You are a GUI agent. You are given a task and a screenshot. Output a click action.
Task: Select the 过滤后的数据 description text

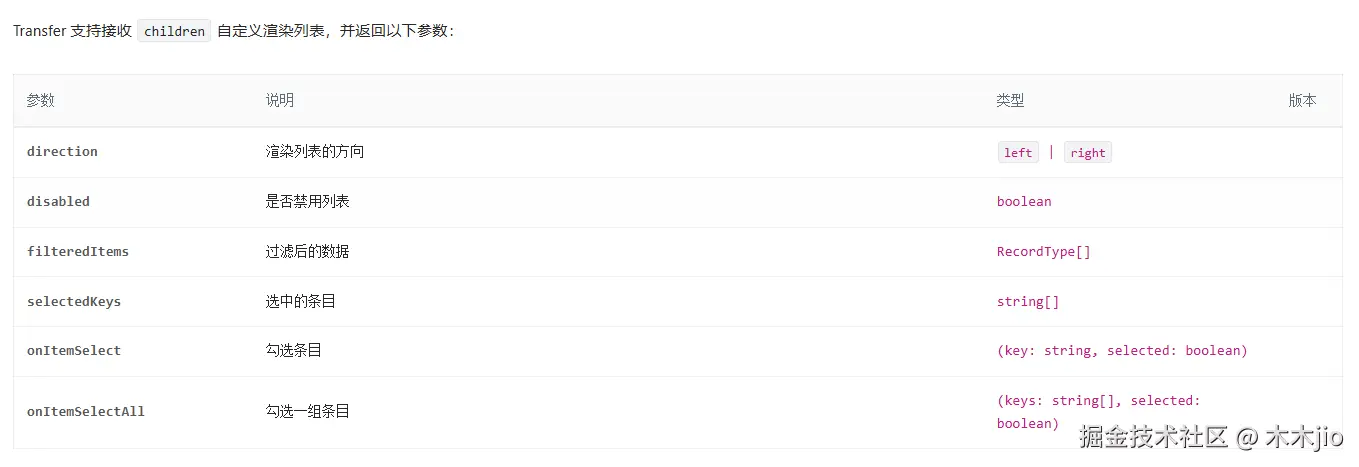(x=308, y=252)
